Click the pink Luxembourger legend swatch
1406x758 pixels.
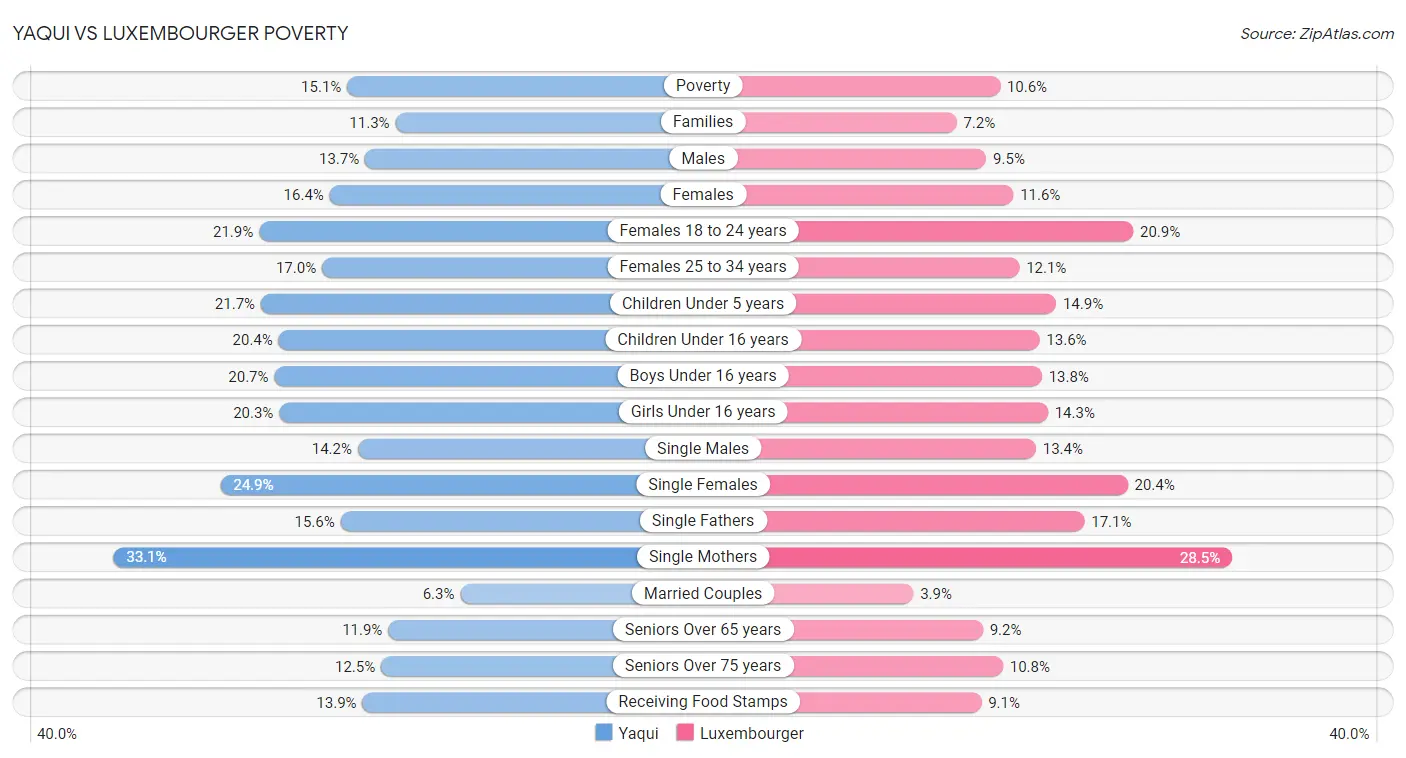tap(685, 733)
